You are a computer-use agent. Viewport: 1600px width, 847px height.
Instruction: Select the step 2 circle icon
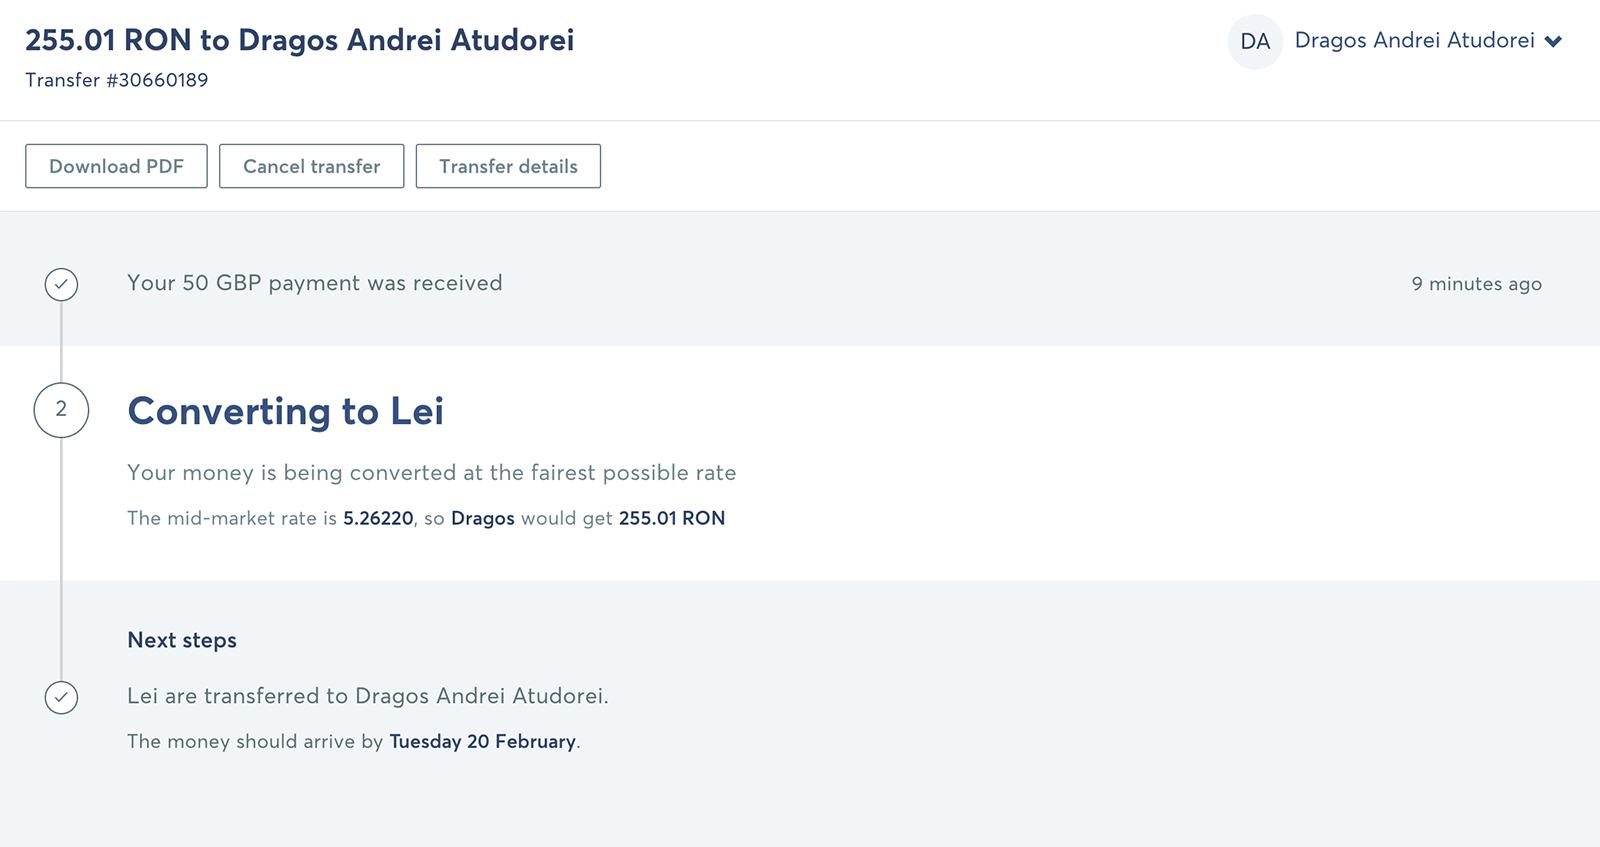click(x=61, y=410)
